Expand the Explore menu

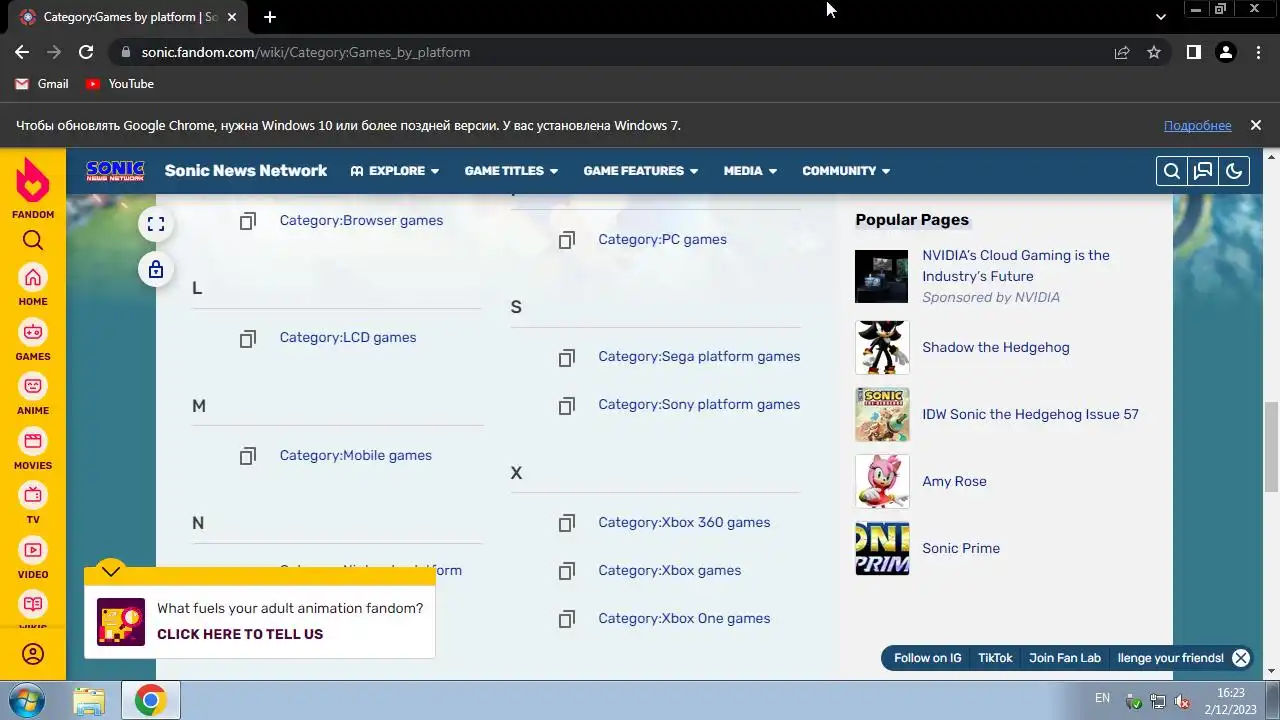[x=395, y=171]
